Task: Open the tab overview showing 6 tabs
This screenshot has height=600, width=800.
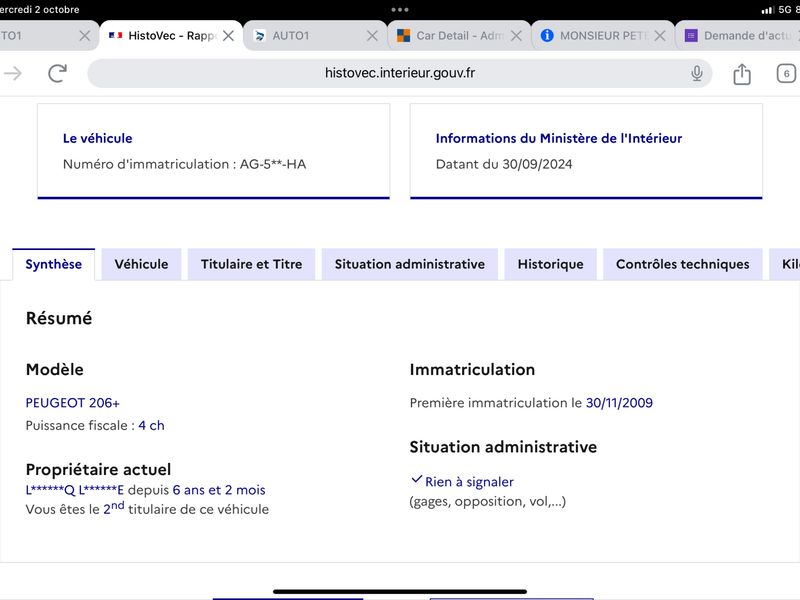Action: 786,74
